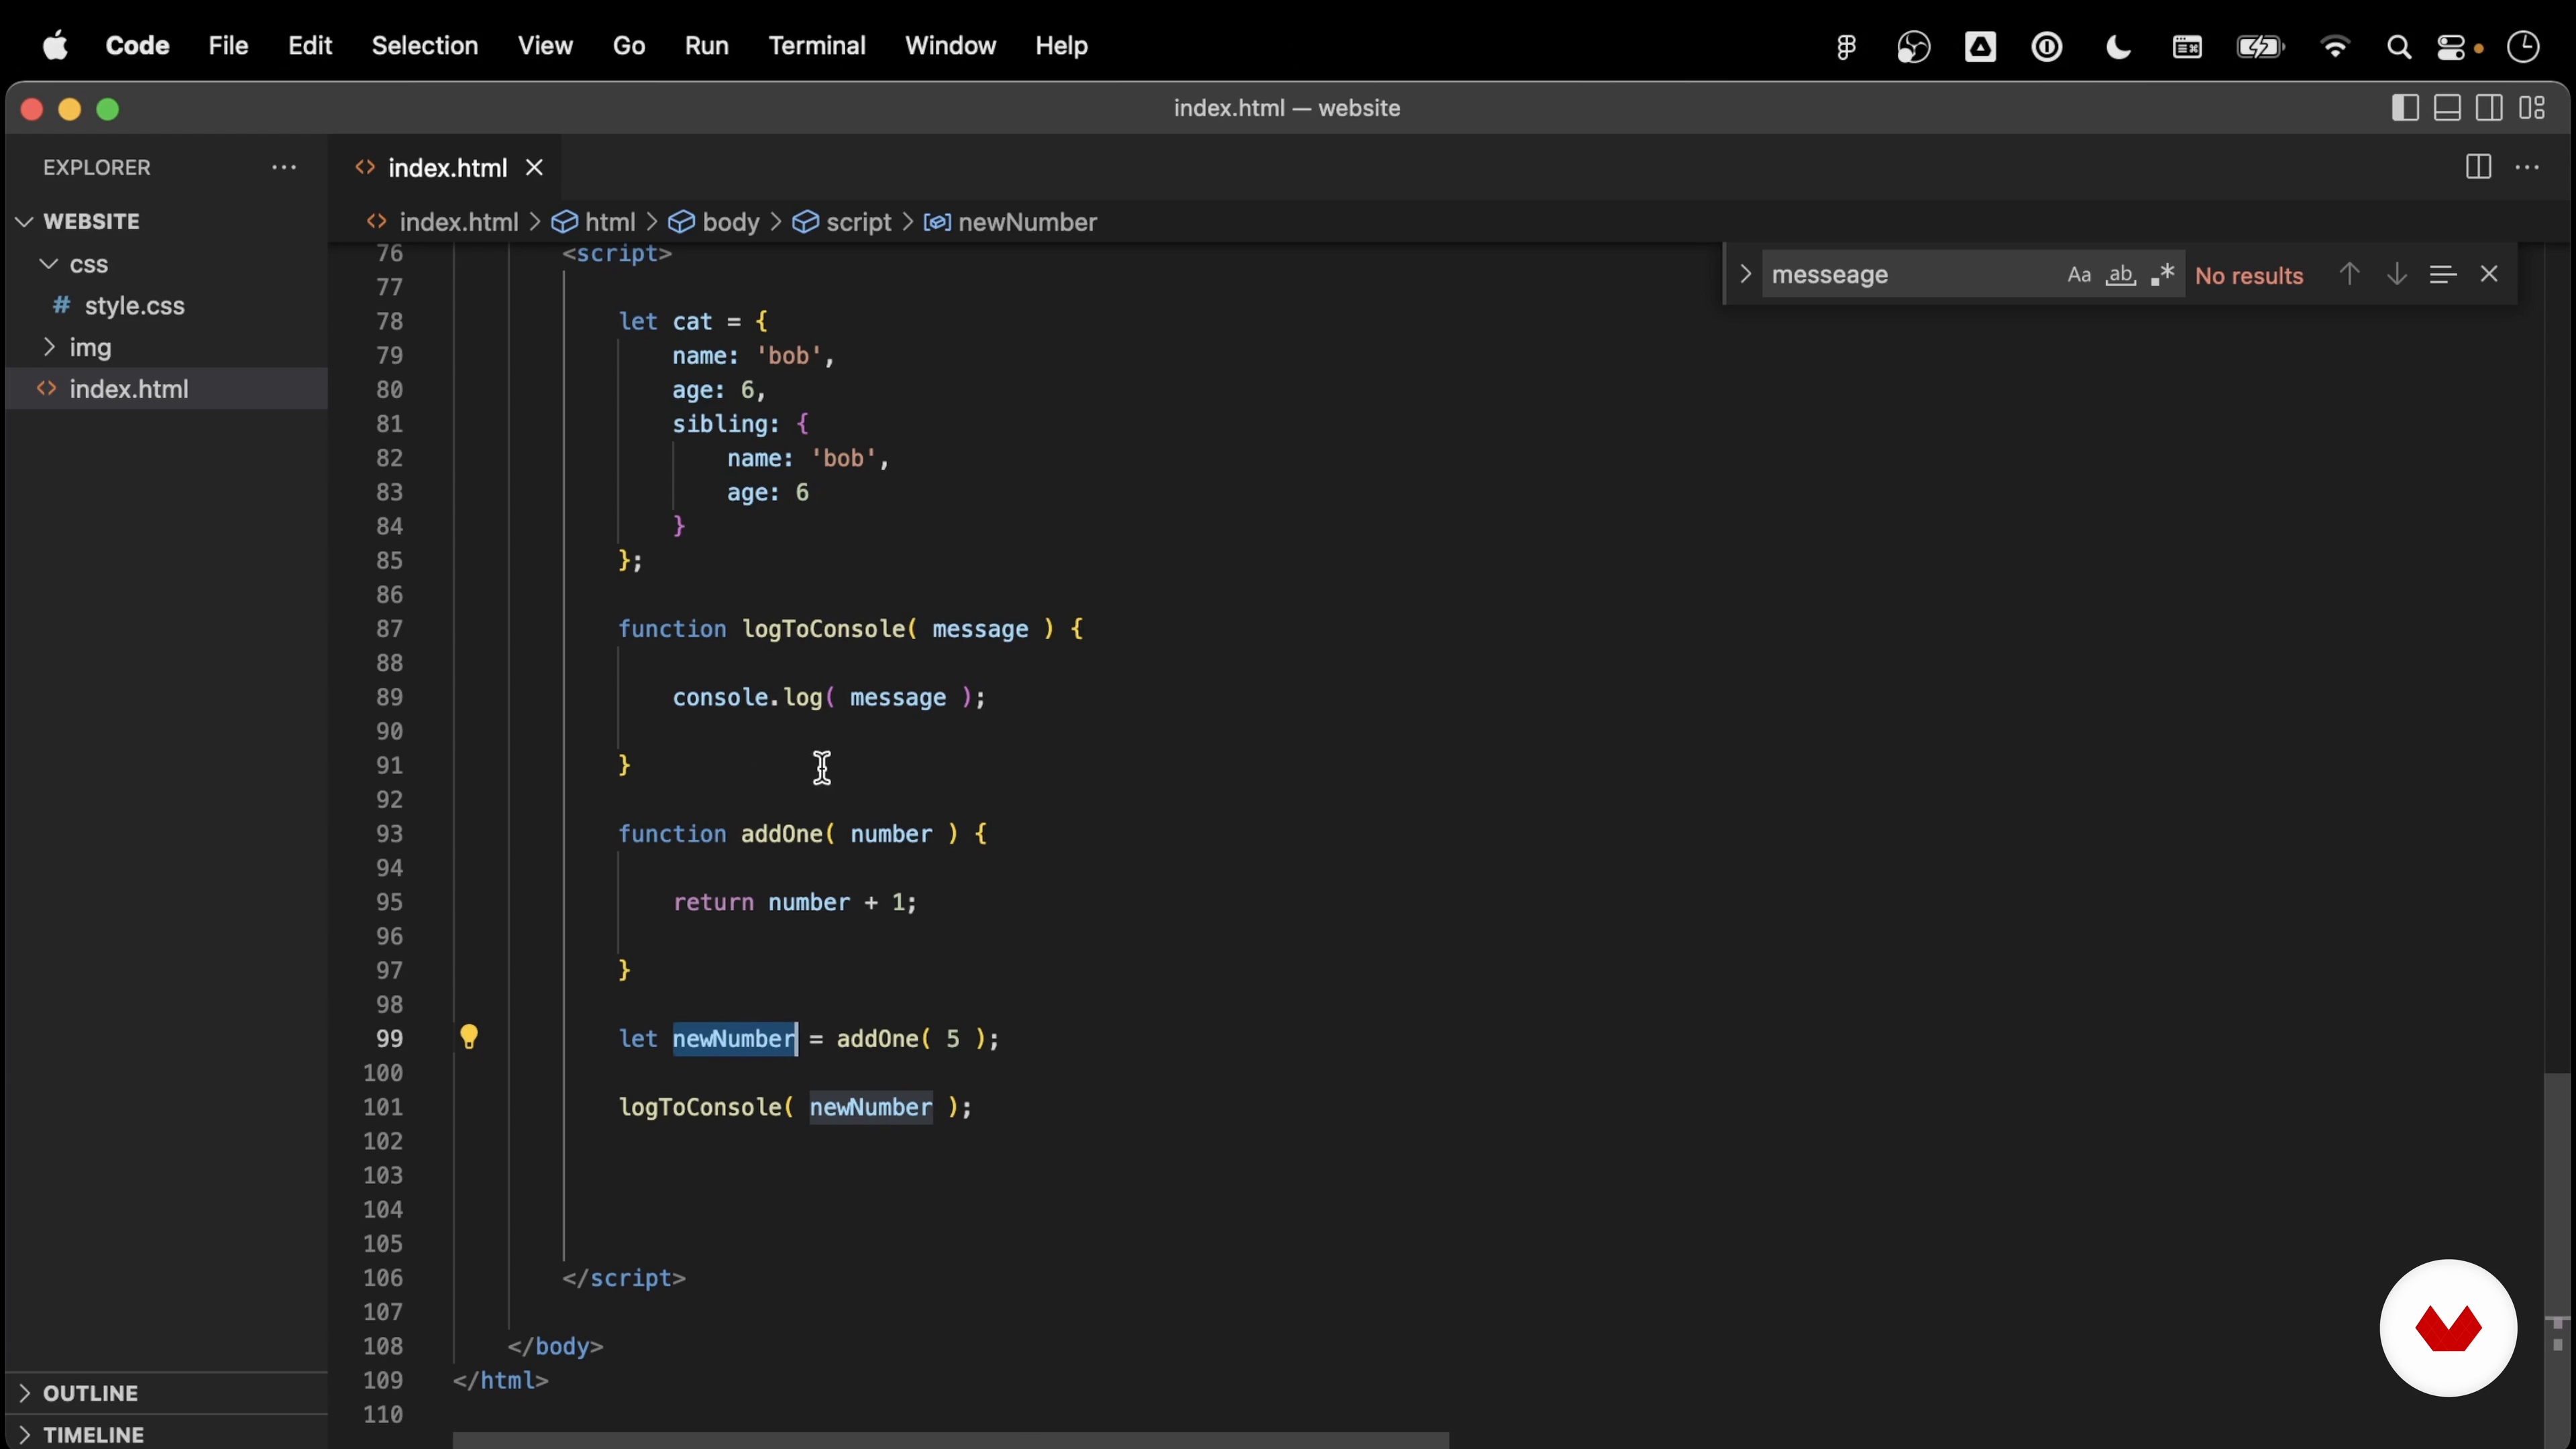Click the logToConsole function name on line 87
This screenshot has height=1449, width=2576.
point(823,629)
